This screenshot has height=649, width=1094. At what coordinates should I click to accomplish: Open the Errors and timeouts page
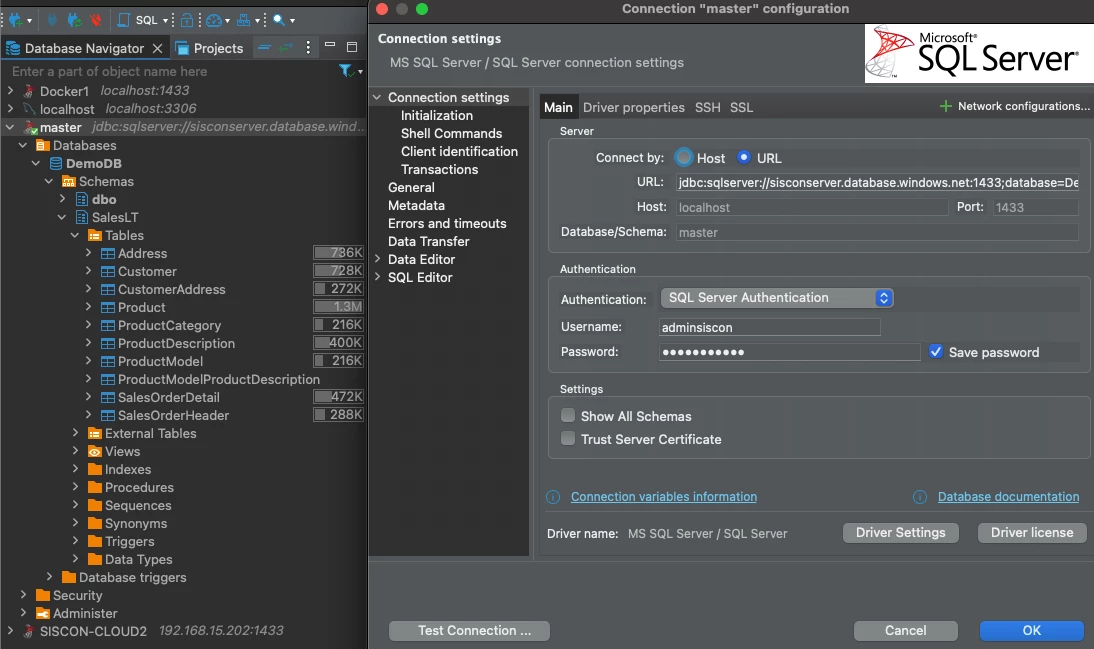(x=447, y=223)
